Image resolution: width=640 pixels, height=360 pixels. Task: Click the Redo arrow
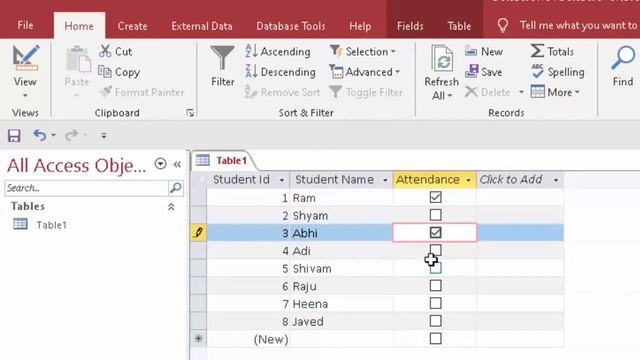pyautogui.click(x=71, y=135)
